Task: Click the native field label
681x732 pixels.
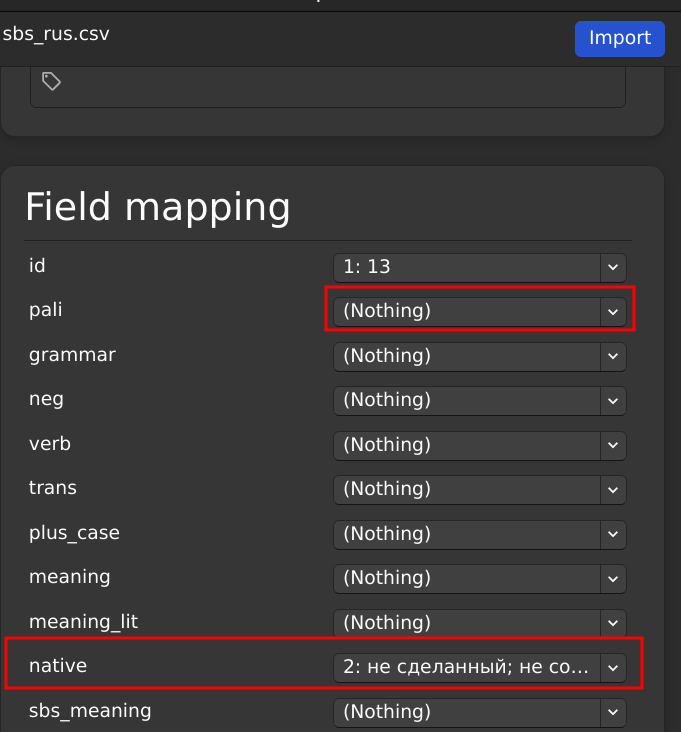Action: (58, 665)
